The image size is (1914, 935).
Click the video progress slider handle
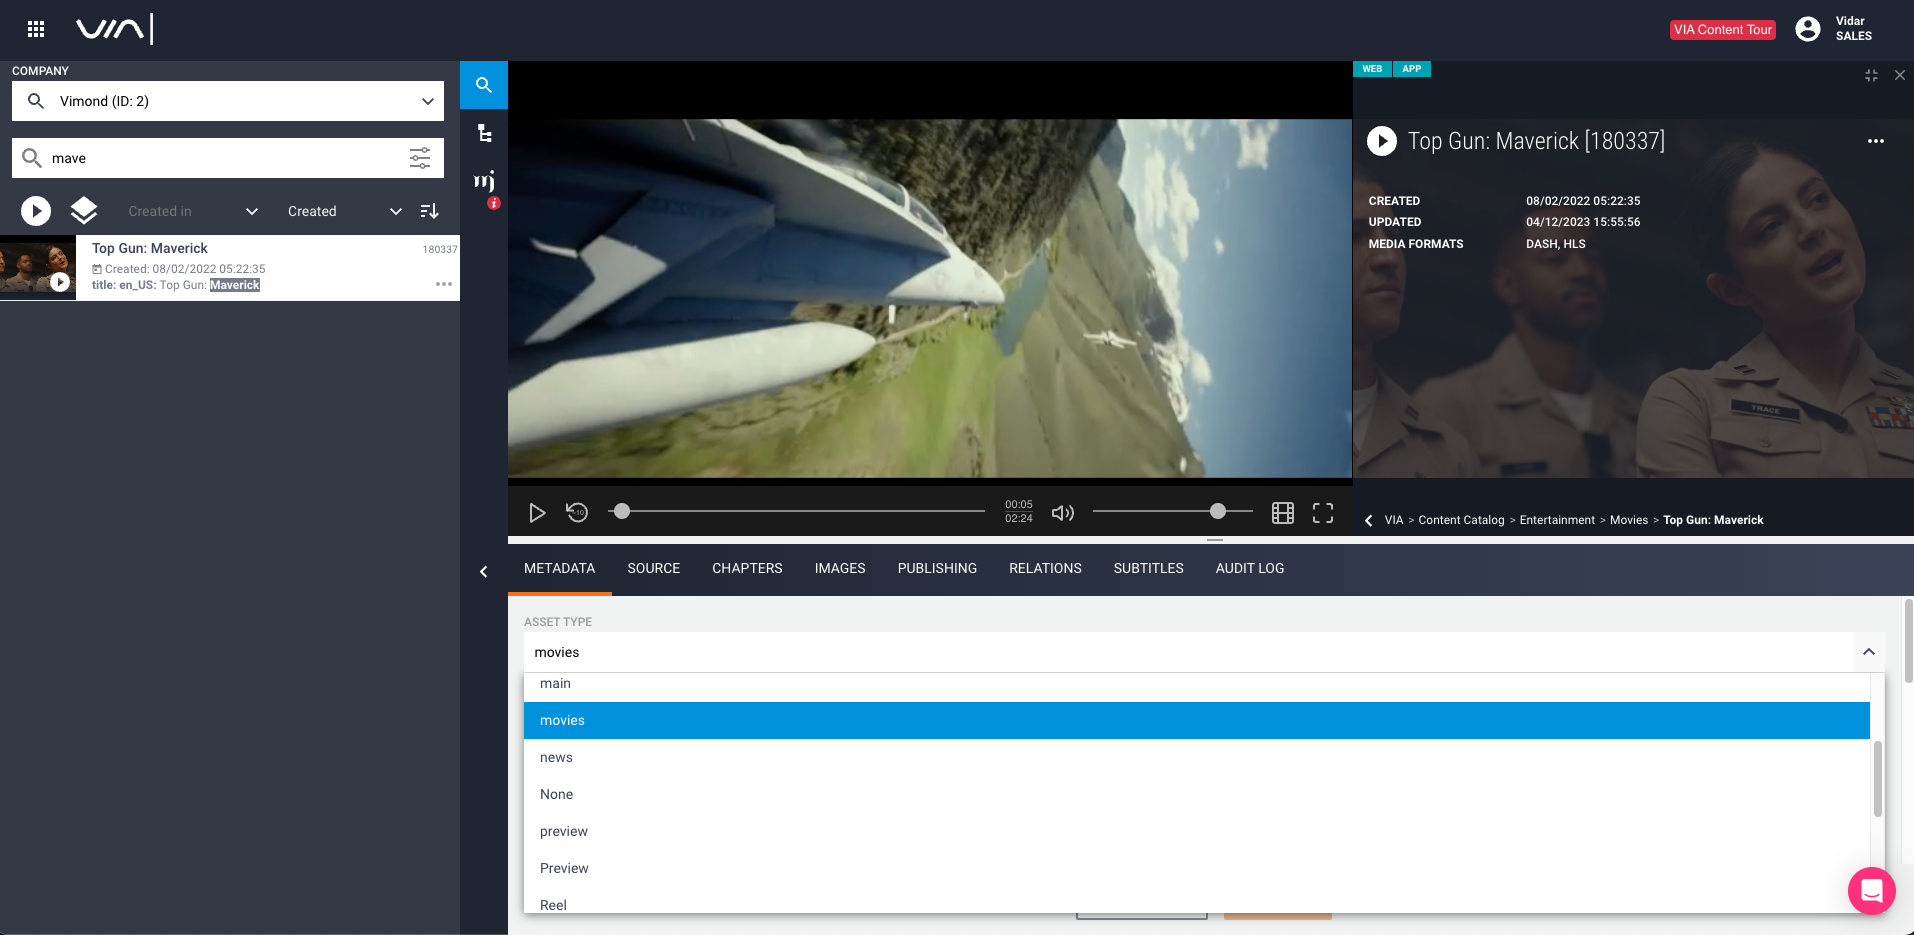coord(622,511)
